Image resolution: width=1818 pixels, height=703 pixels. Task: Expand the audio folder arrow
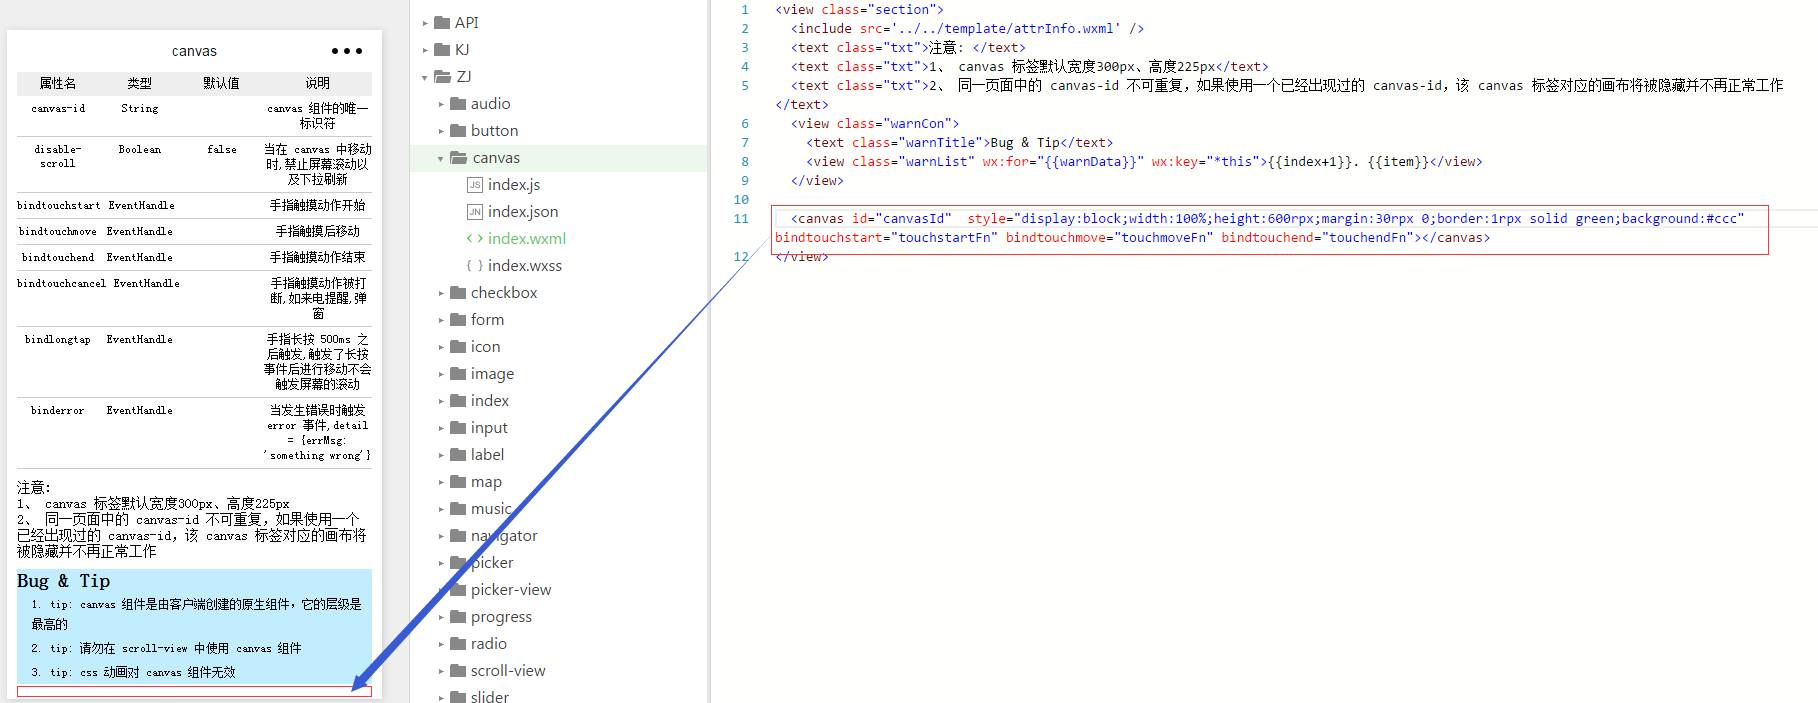tap(441, 103)
